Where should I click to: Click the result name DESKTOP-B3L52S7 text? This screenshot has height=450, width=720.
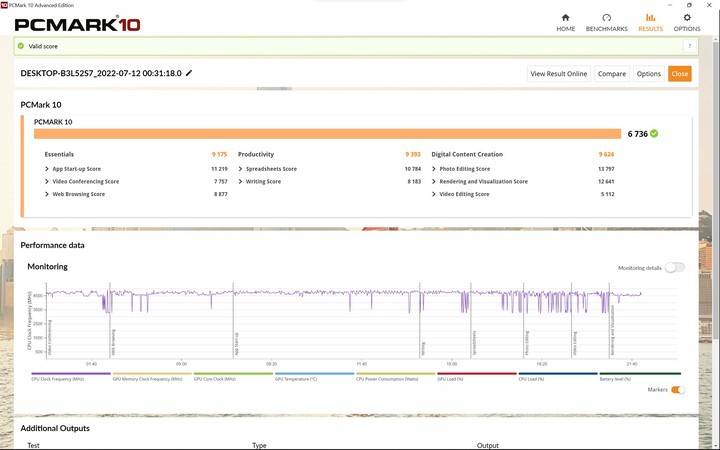[101, 73]
